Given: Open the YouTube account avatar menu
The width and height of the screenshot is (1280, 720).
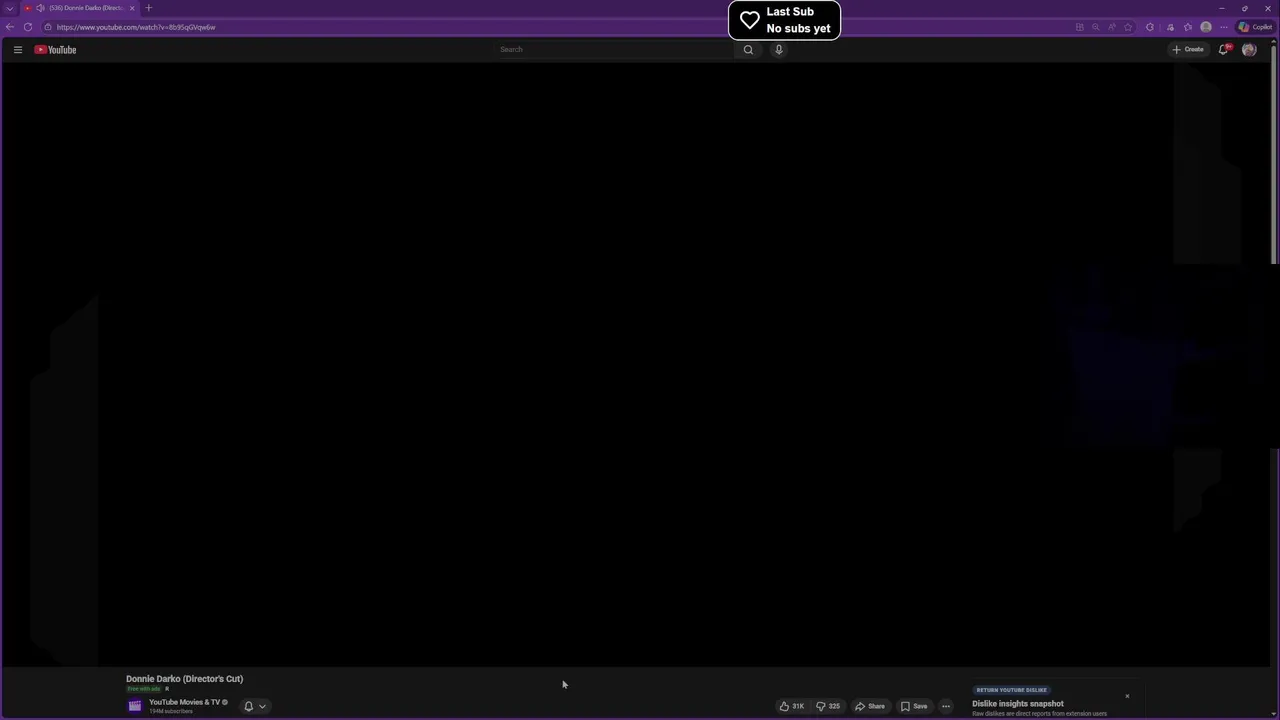Looking at the screenshot, I should coord(1249,49).
